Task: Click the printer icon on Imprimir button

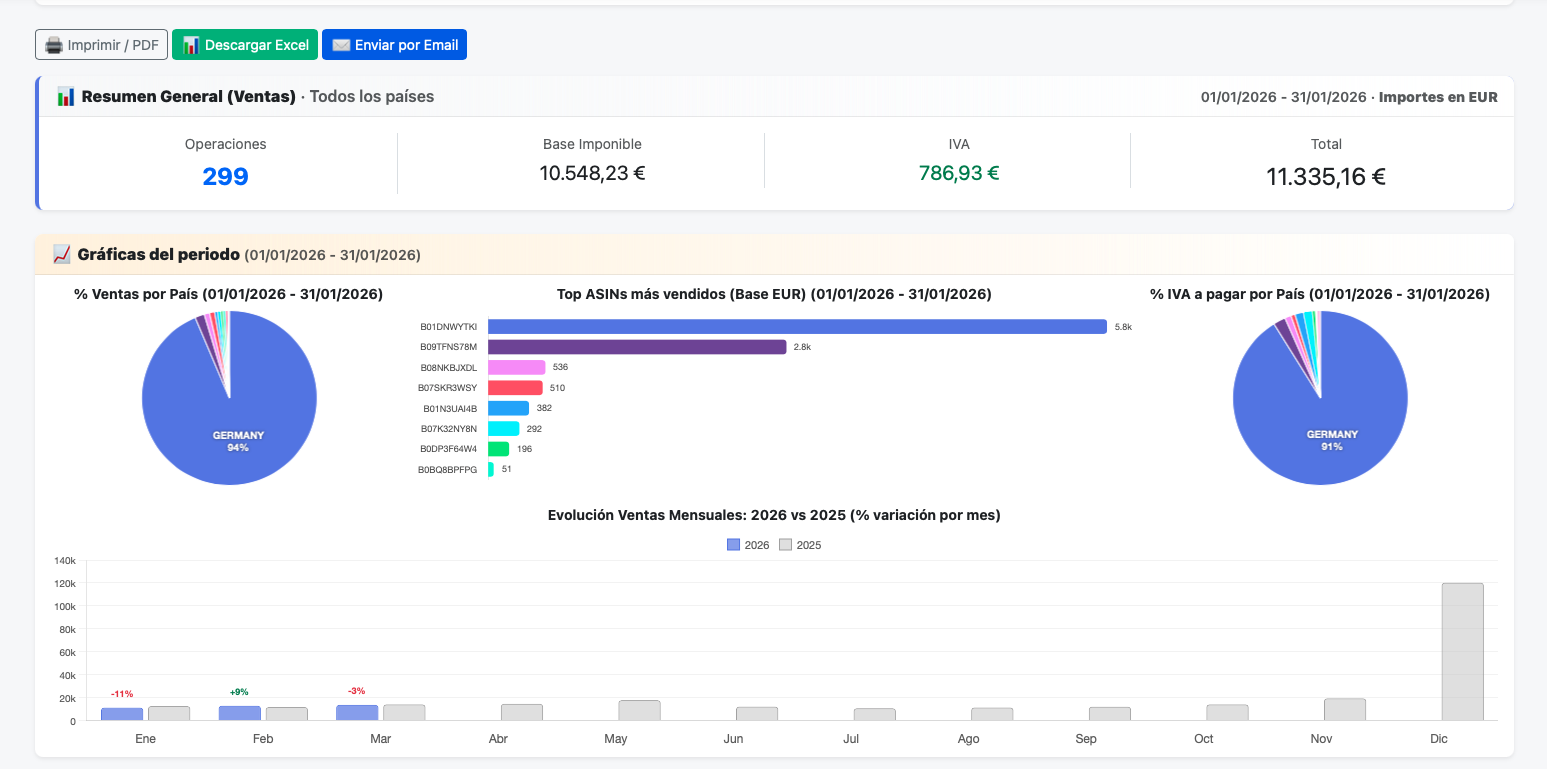Action: click(x=54, y=45)
